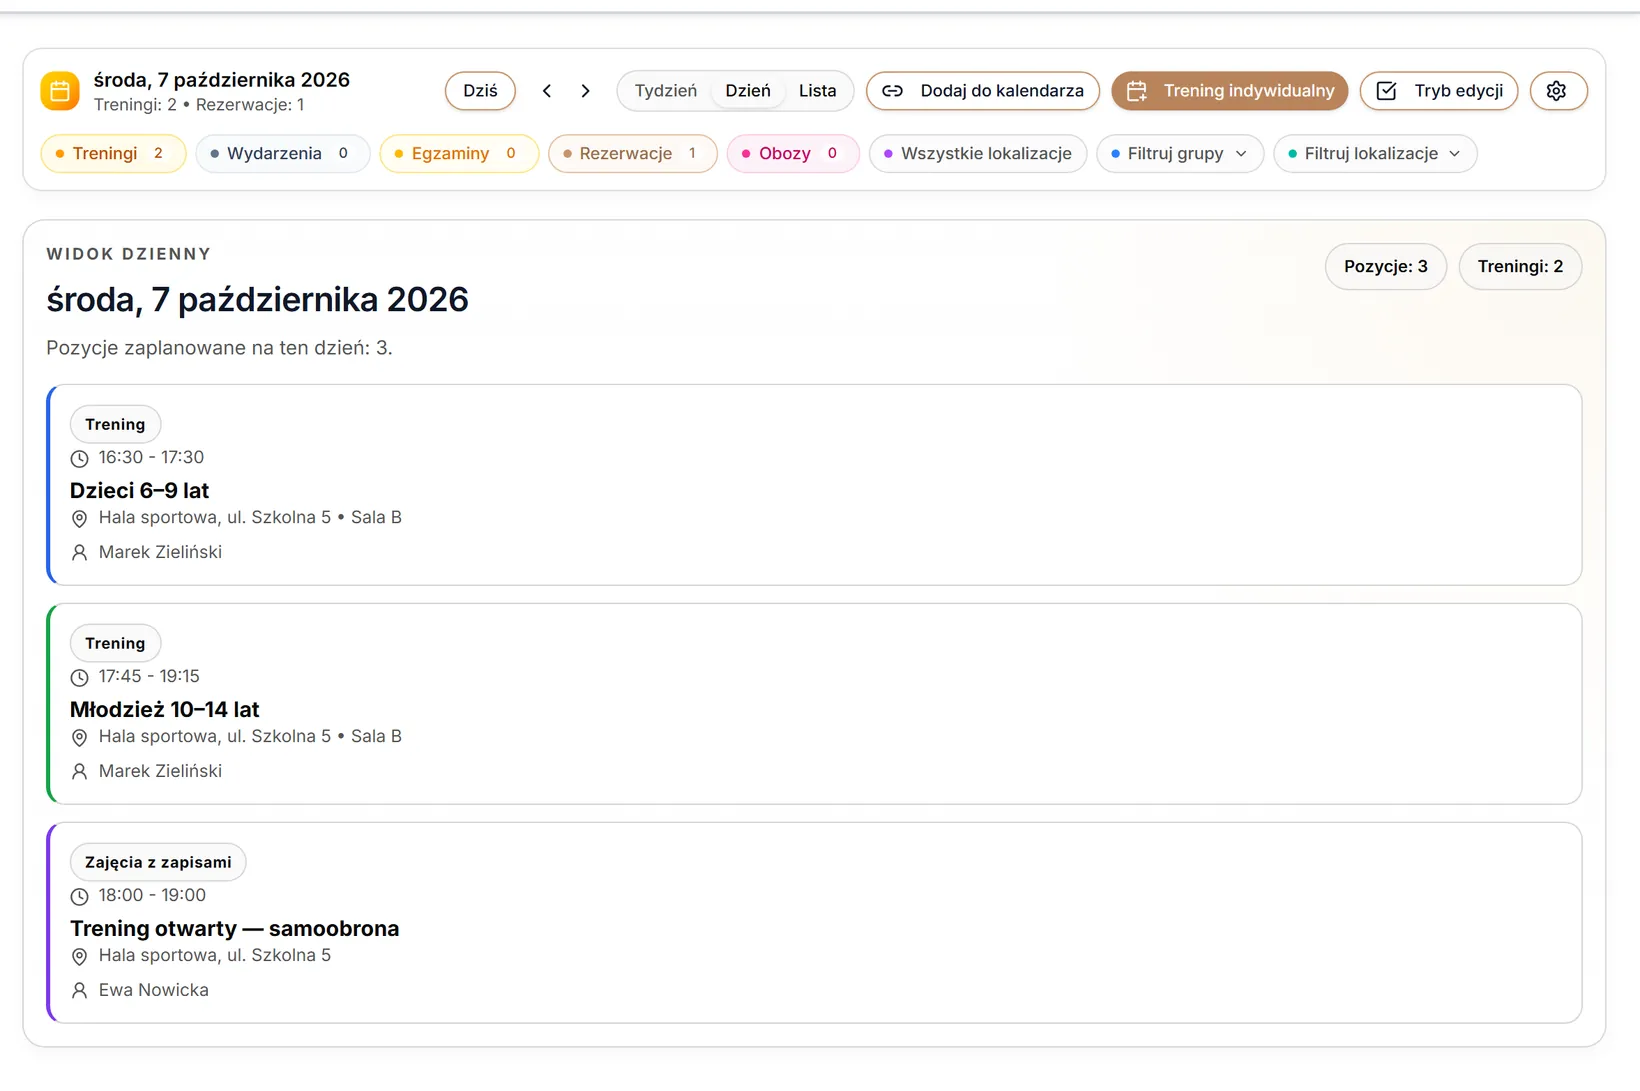Toggle the Rezerwacje filter chip

pyautogui.click(x=633, y=154)
